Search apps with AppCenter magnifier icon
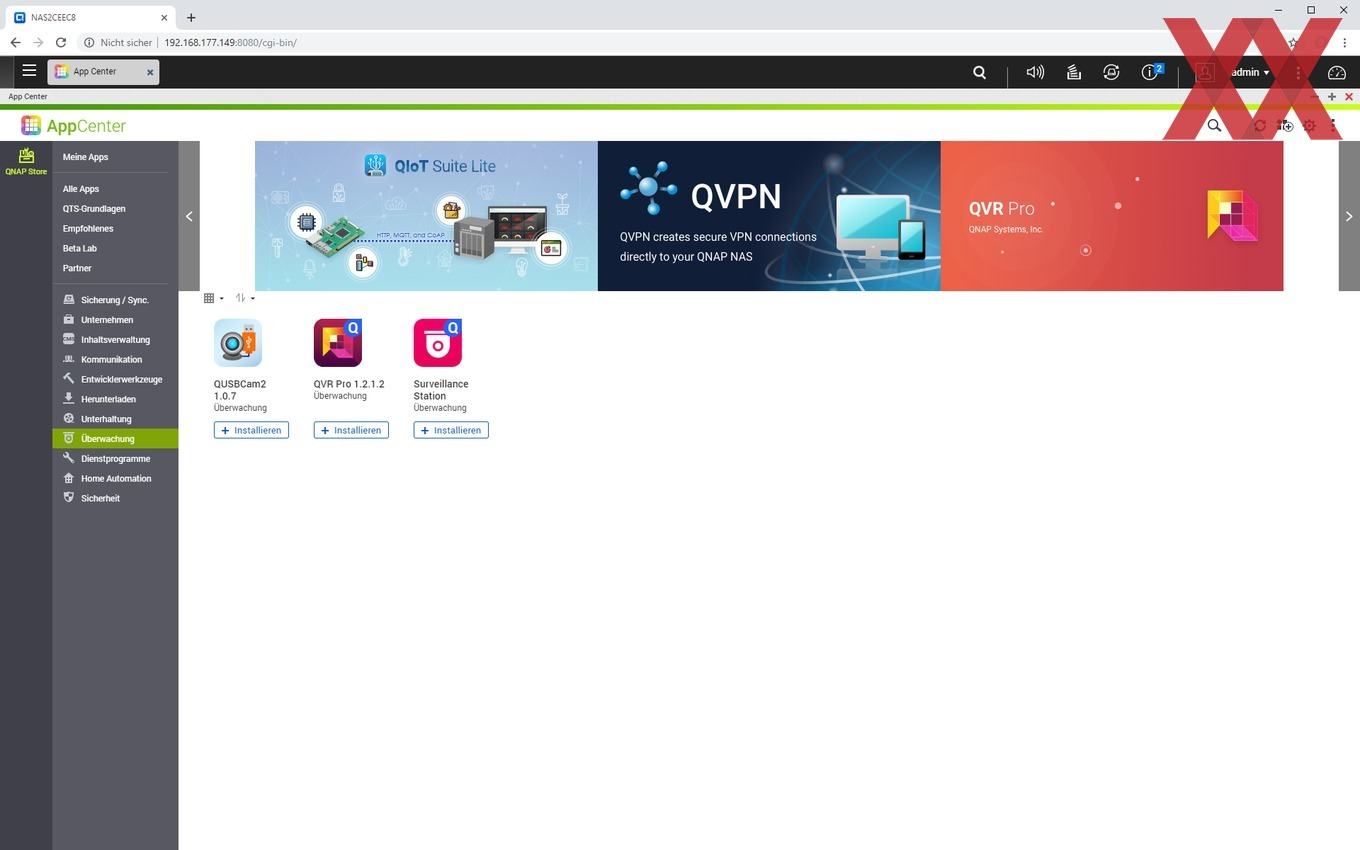 [x=1214, y=126]
